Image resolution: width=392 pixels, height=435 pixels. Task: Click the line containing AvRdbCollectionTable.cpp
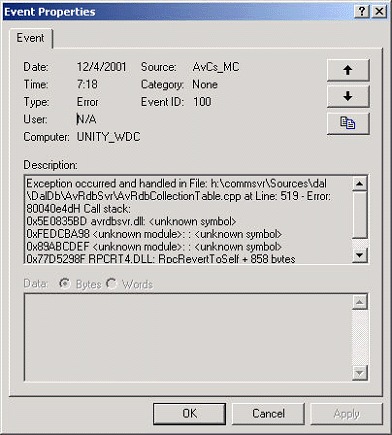click(x=179, y=196)
